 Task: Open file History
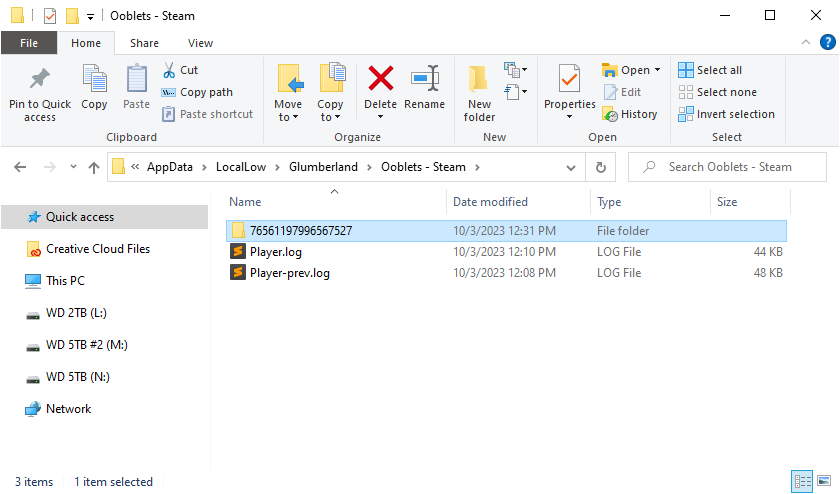(629, 114)
